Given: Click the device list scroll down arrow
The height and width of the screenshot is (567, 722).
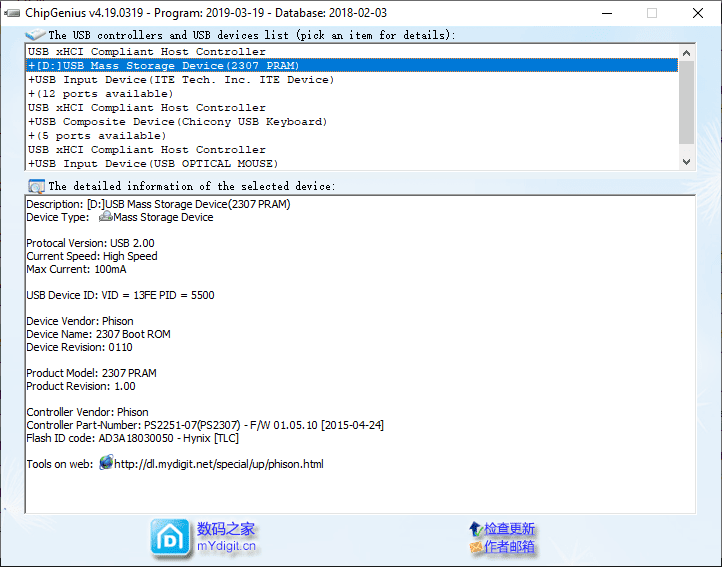Looking at the screenshot, I should coord(687,162).
